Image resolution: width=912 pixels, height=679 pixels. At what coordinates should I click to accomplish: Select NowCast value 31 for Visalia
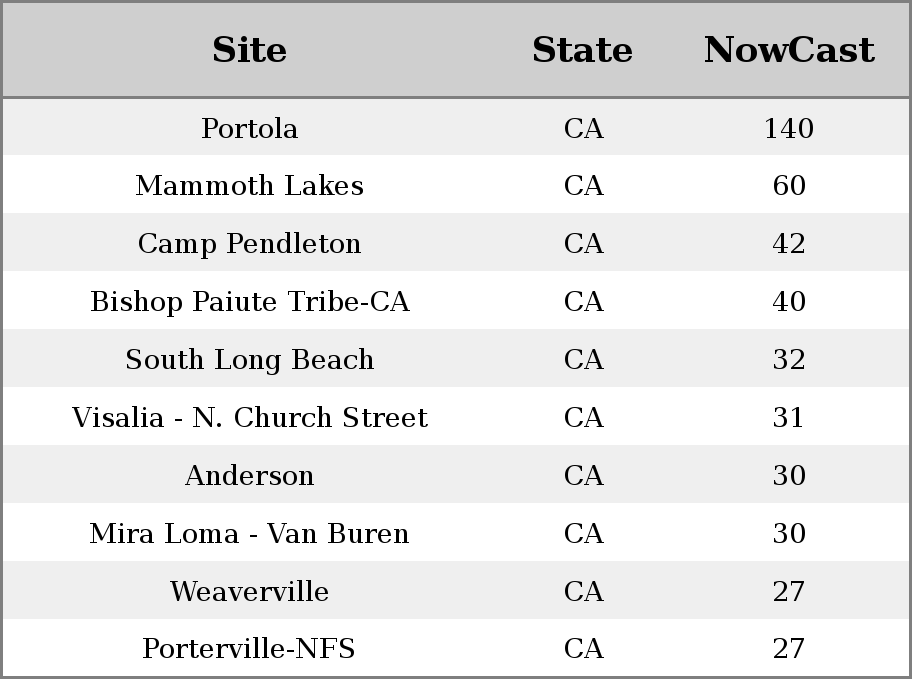(x=789, y=417)
